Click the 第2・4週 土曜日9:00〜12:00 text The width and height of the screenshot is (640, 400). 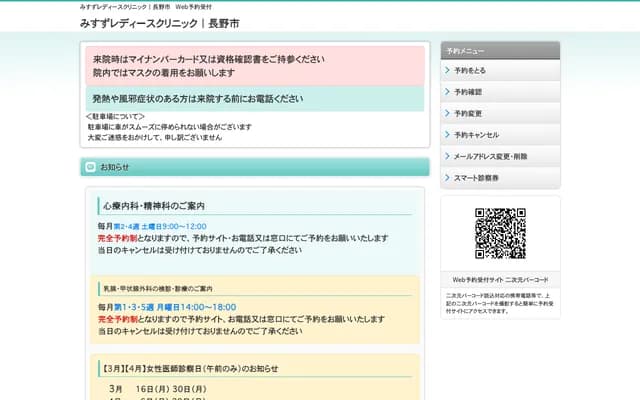click(x=160, y=227)
